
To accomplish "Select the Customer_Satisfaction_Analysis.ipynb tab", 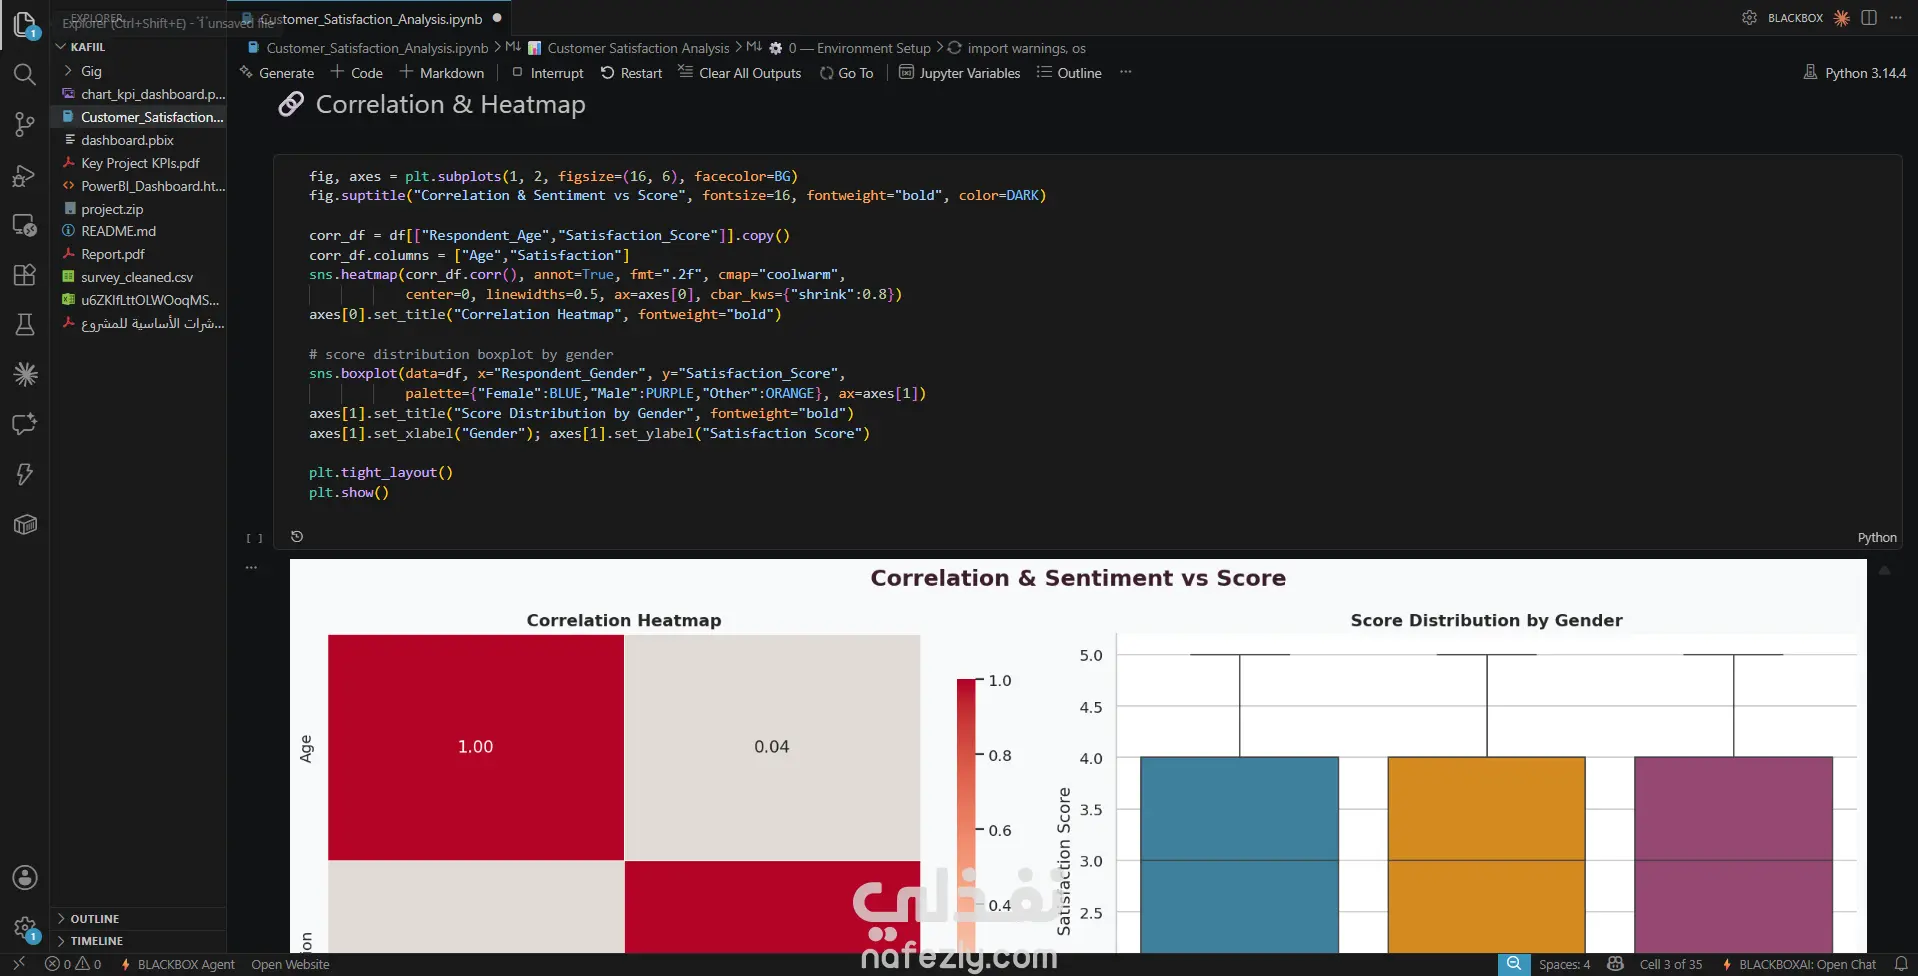I will coord(370,19).
